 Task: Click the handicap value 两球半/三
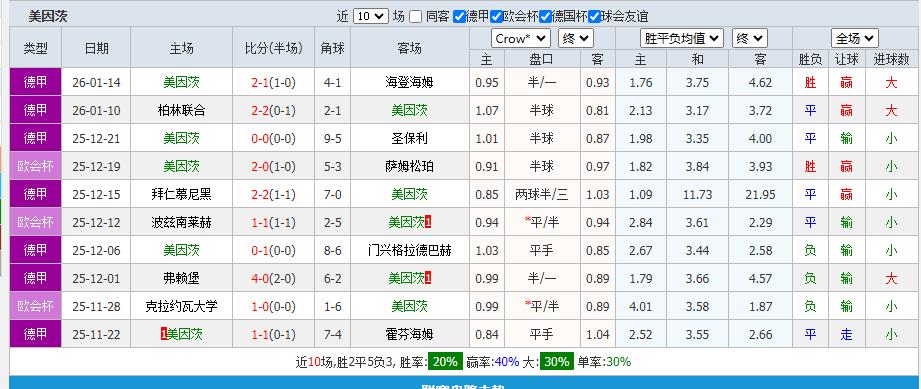(x=542, y=194)
